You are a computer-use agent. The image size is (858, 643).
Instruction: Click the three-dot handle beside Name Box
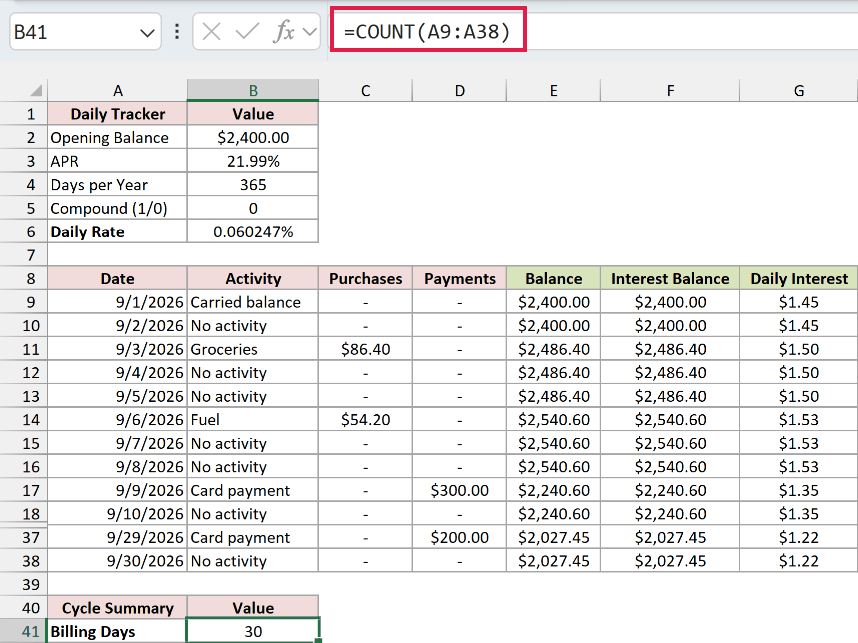[x=177, y=32]
